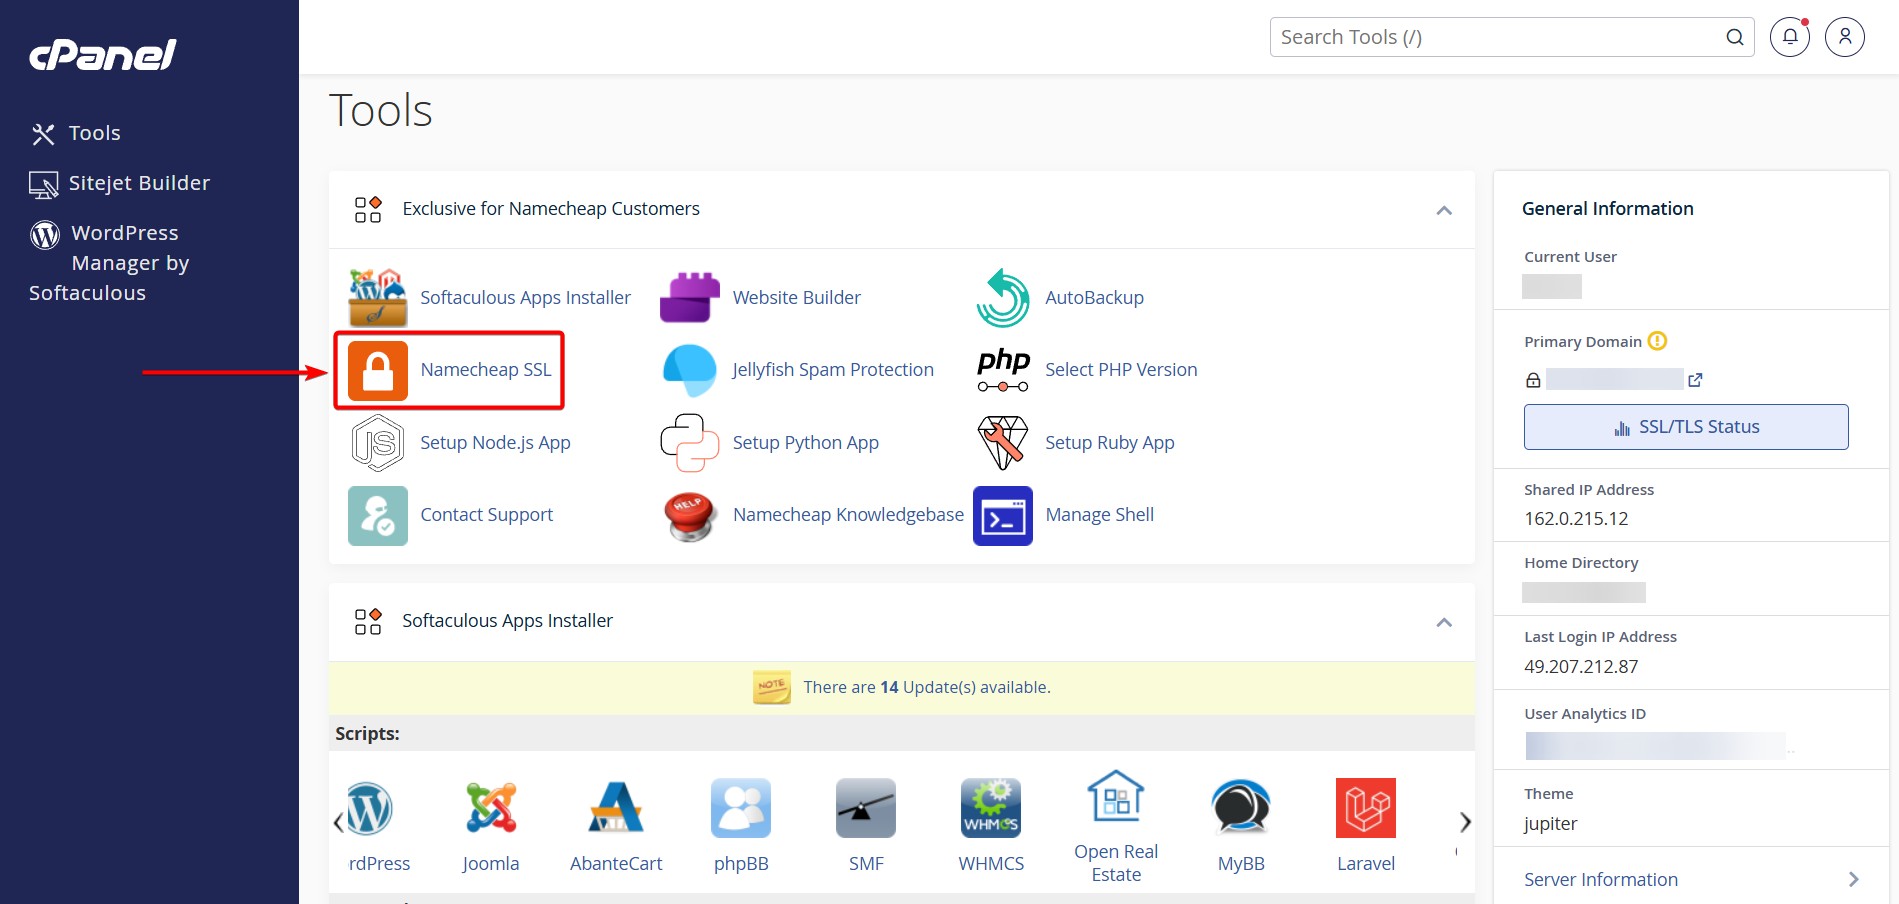Open the Website Builder link
The image size is (1899, 904).
797,298
